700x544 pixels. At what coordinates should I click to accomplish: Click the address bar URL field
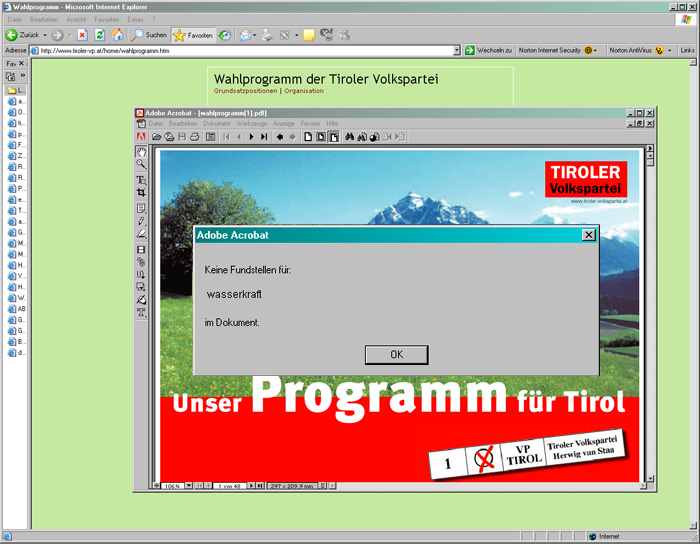[x=245, y=50]
